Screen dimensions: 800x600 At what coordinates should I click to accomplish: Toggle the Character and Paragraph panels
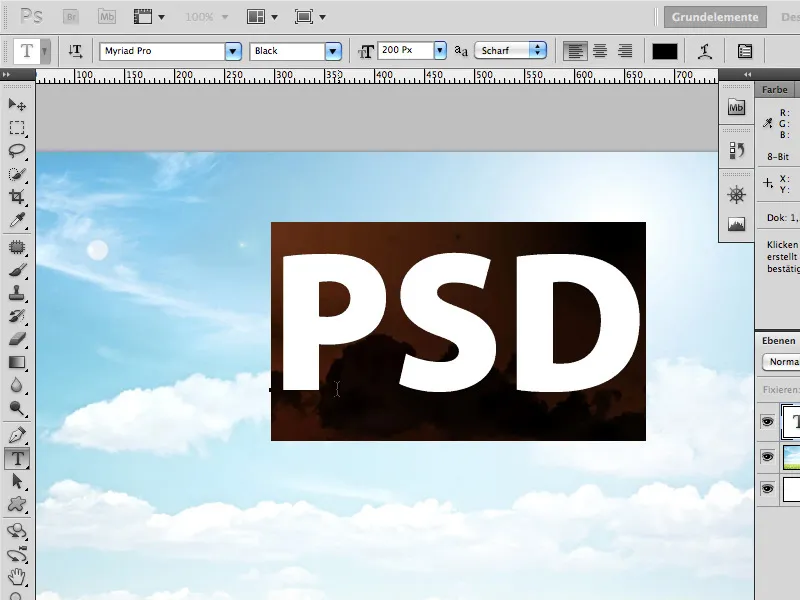coord(745,51)
